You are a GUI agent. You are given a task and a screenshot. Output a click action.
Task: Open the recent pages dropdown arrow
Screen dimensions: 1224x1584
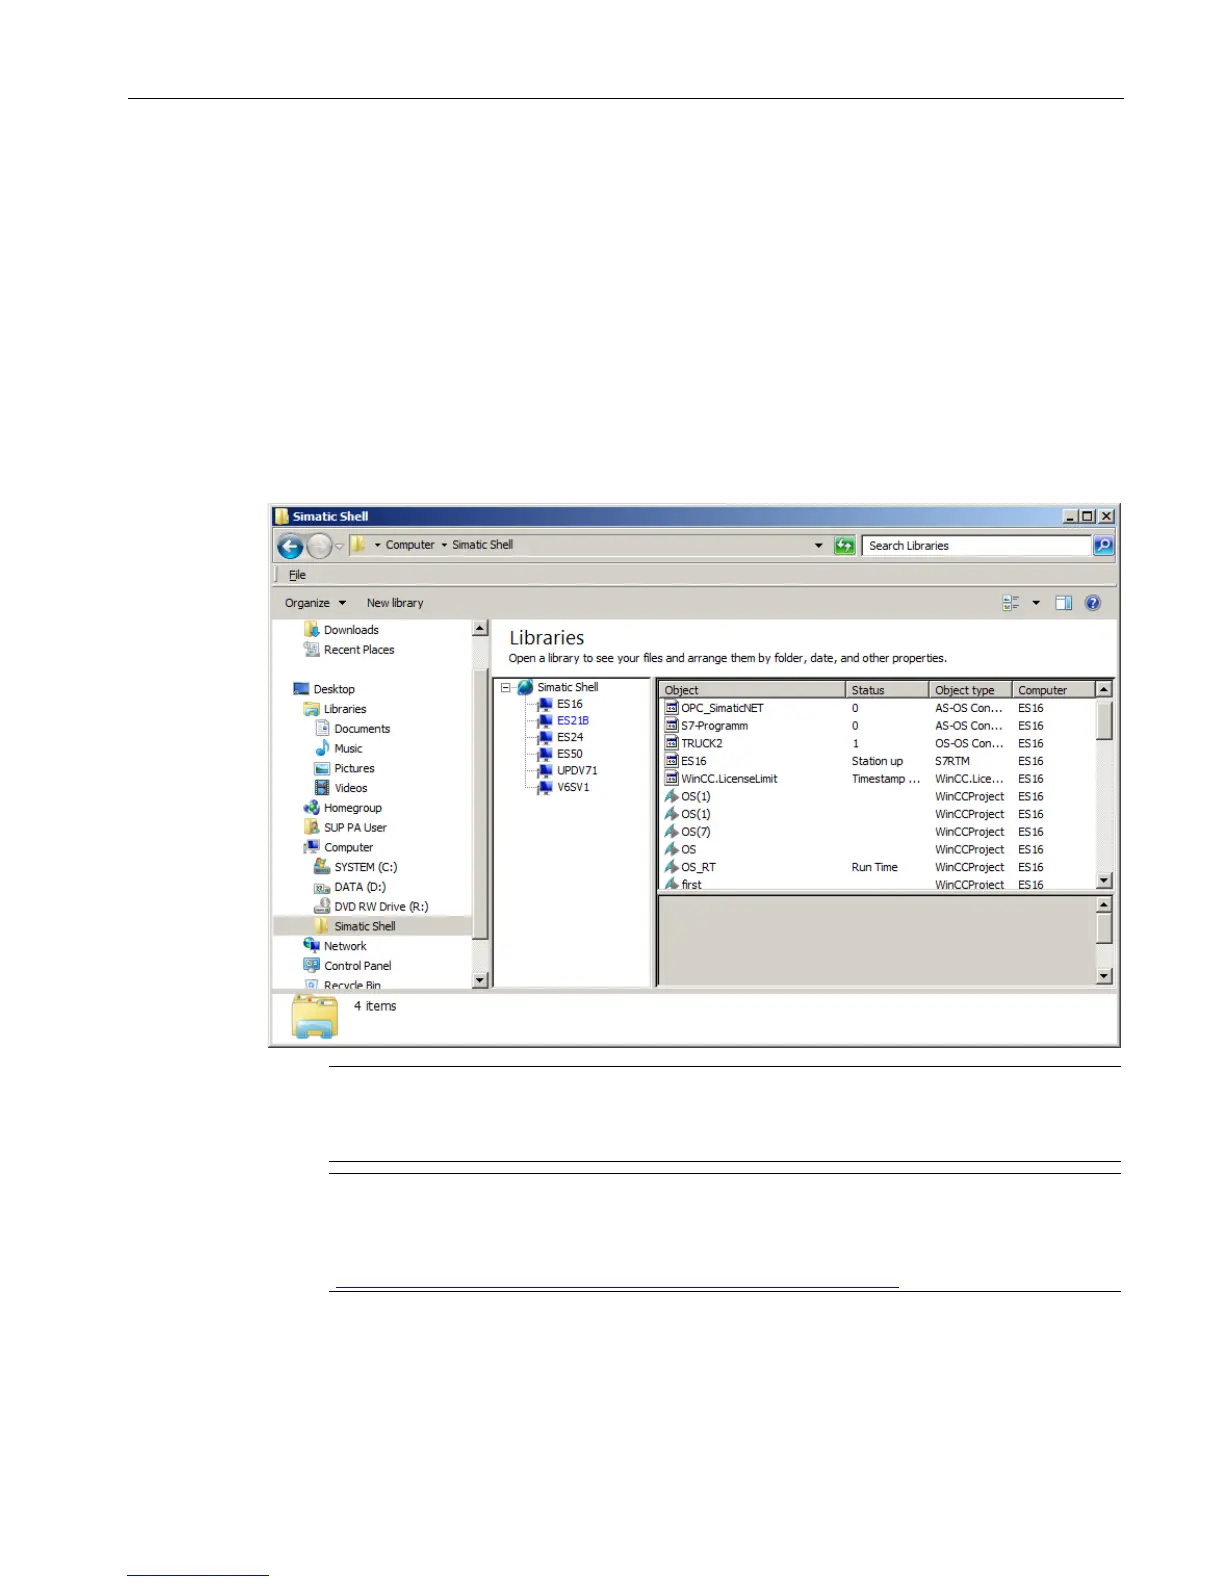tap(339, 546)
